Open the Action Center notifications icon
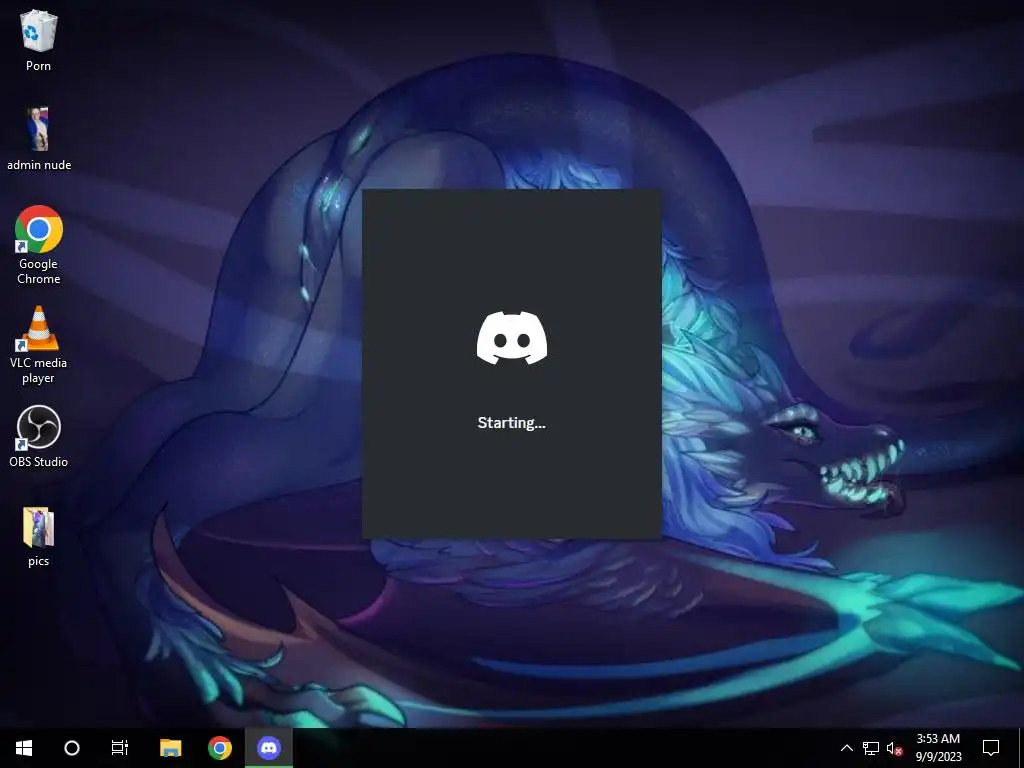Screen dimensions: 1024x768 pos(991,748)
